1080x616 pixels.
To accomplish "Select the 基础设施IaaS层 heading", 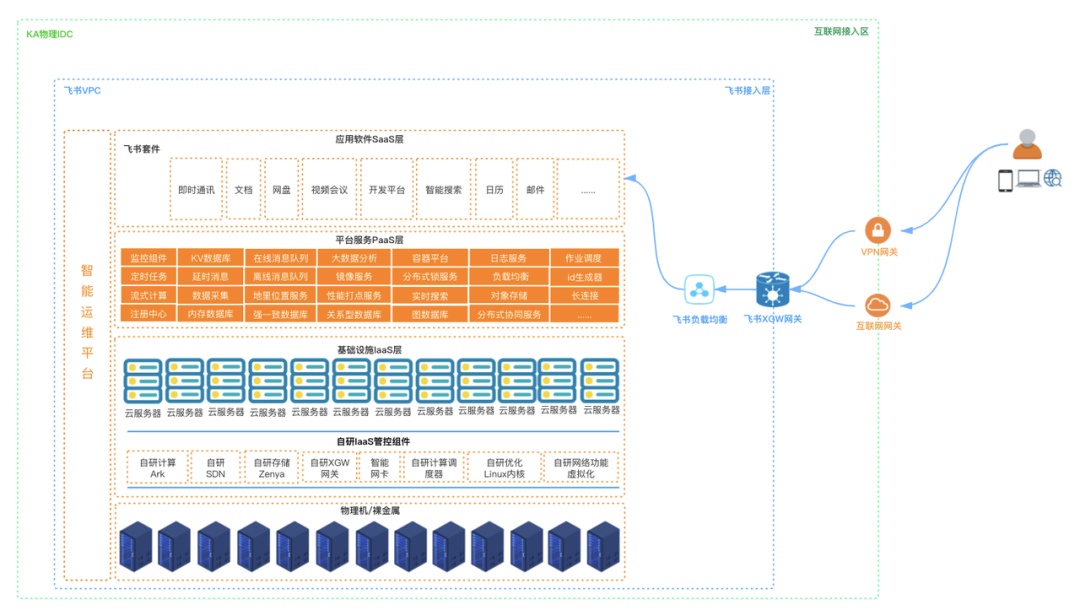I will [x=369, y=349].
